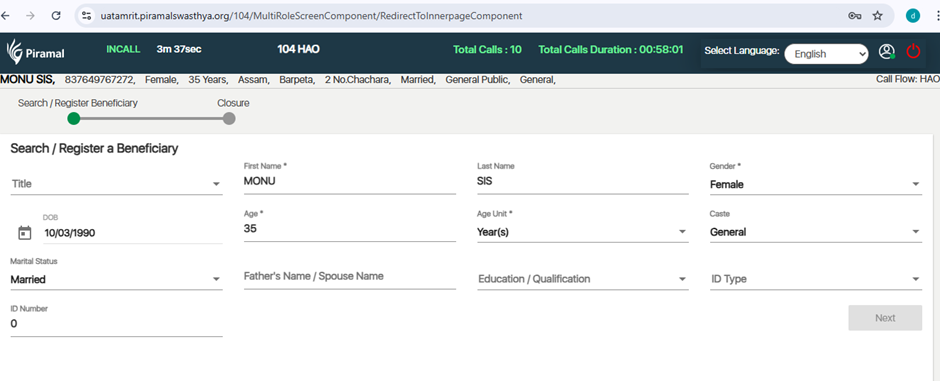Click the 104 HAO label
This screenshot has width=940, height=381.
click(298, 49)
